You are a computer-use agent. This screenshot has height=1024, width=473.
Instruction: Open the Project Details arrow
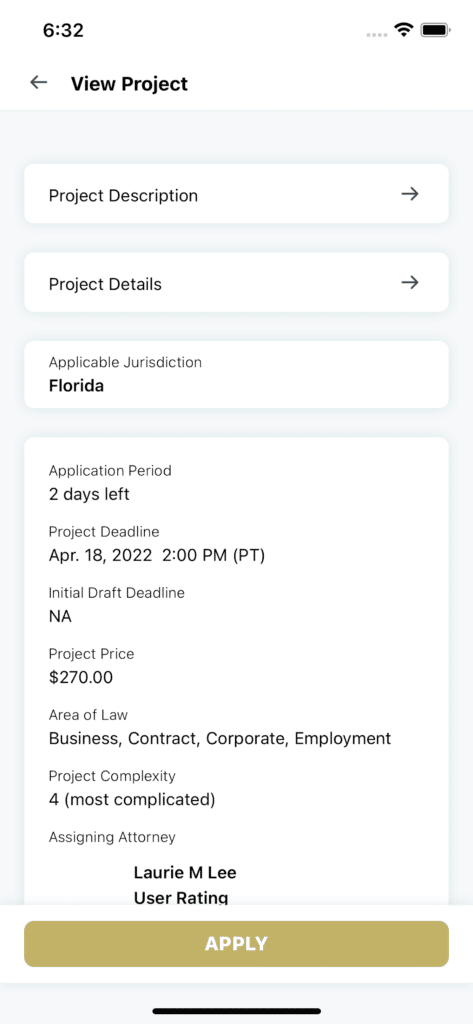coord(410,283)
